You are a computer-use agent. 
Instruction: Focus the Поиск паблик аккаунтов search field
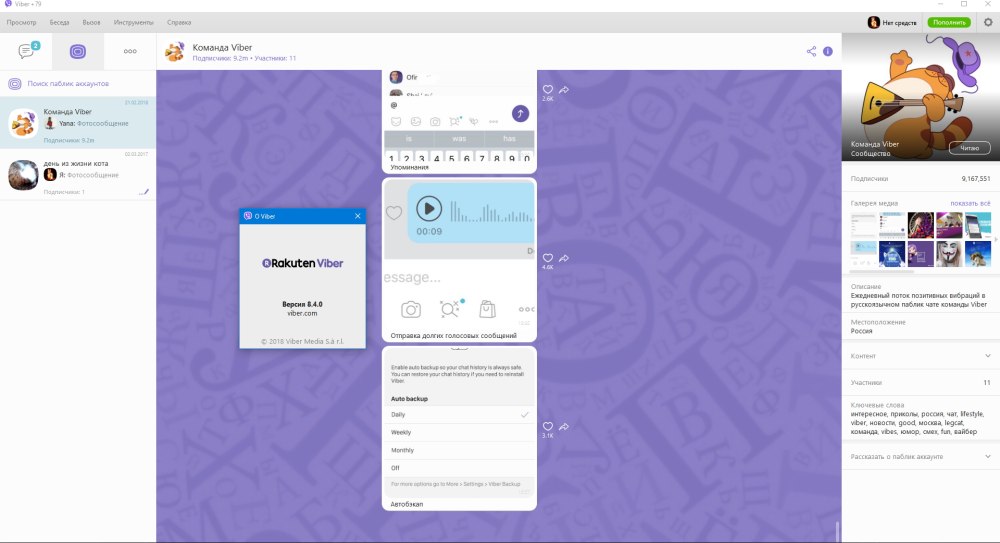click(78, 84)
